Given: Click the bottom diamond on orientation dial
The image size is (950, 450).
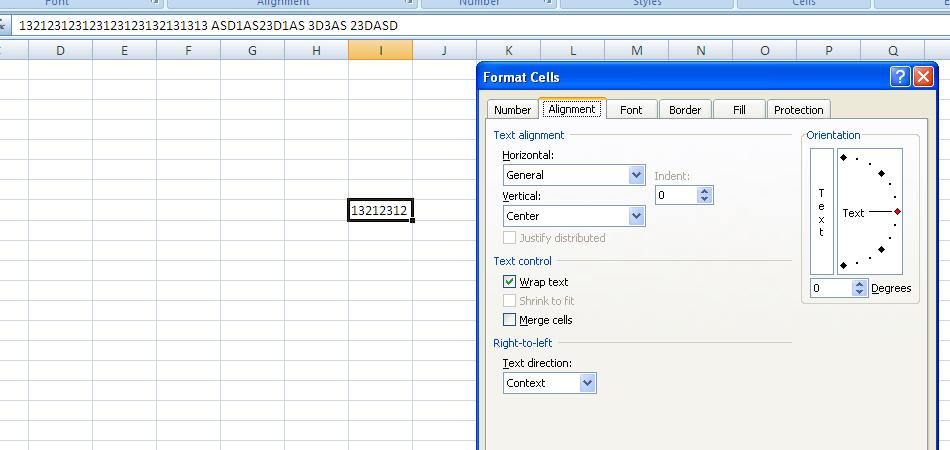Looking at the screenshot, I should point(843,265).
